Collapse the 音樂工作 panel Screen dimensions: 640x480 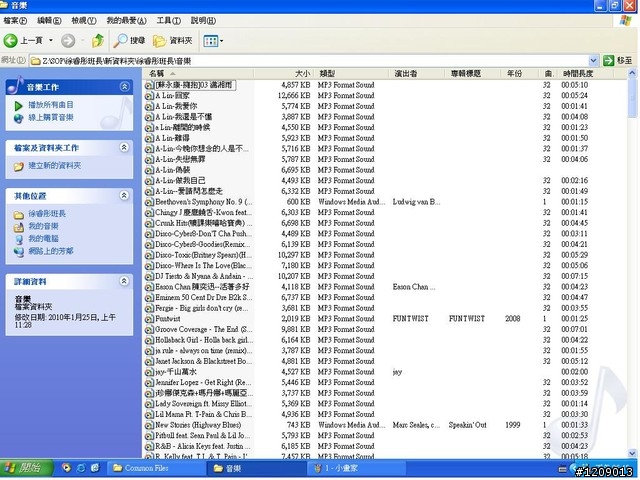(x=124, y=87)
